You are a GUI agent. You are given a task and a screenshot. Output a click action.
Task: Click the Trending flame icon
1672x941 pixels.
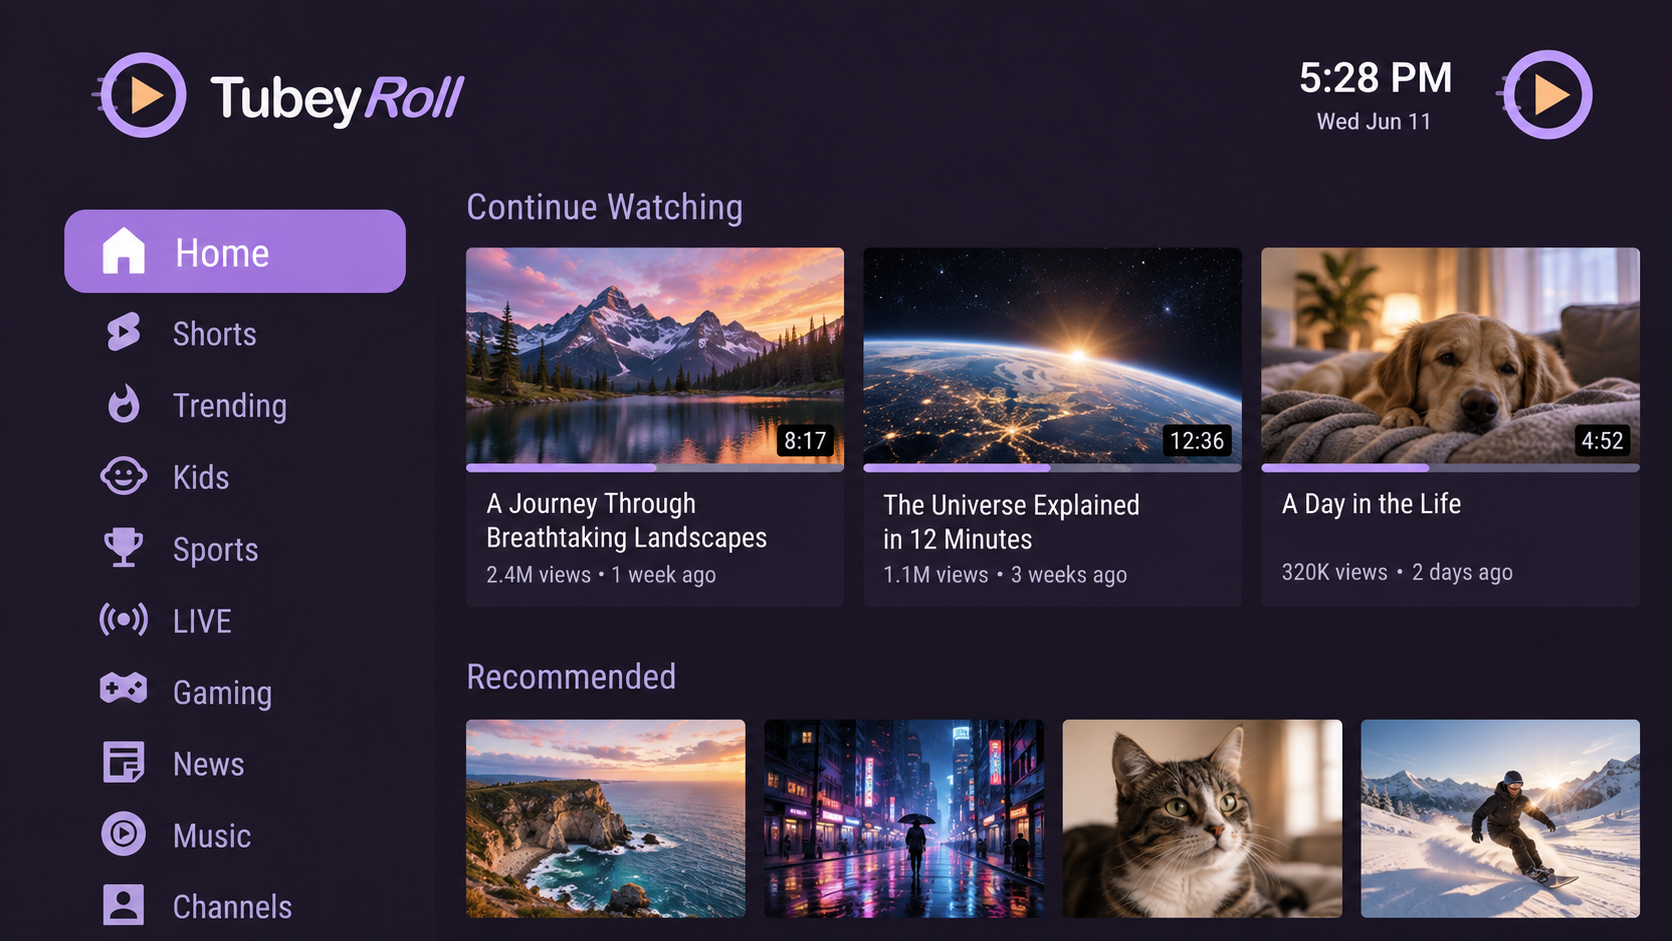coord(124,404)
